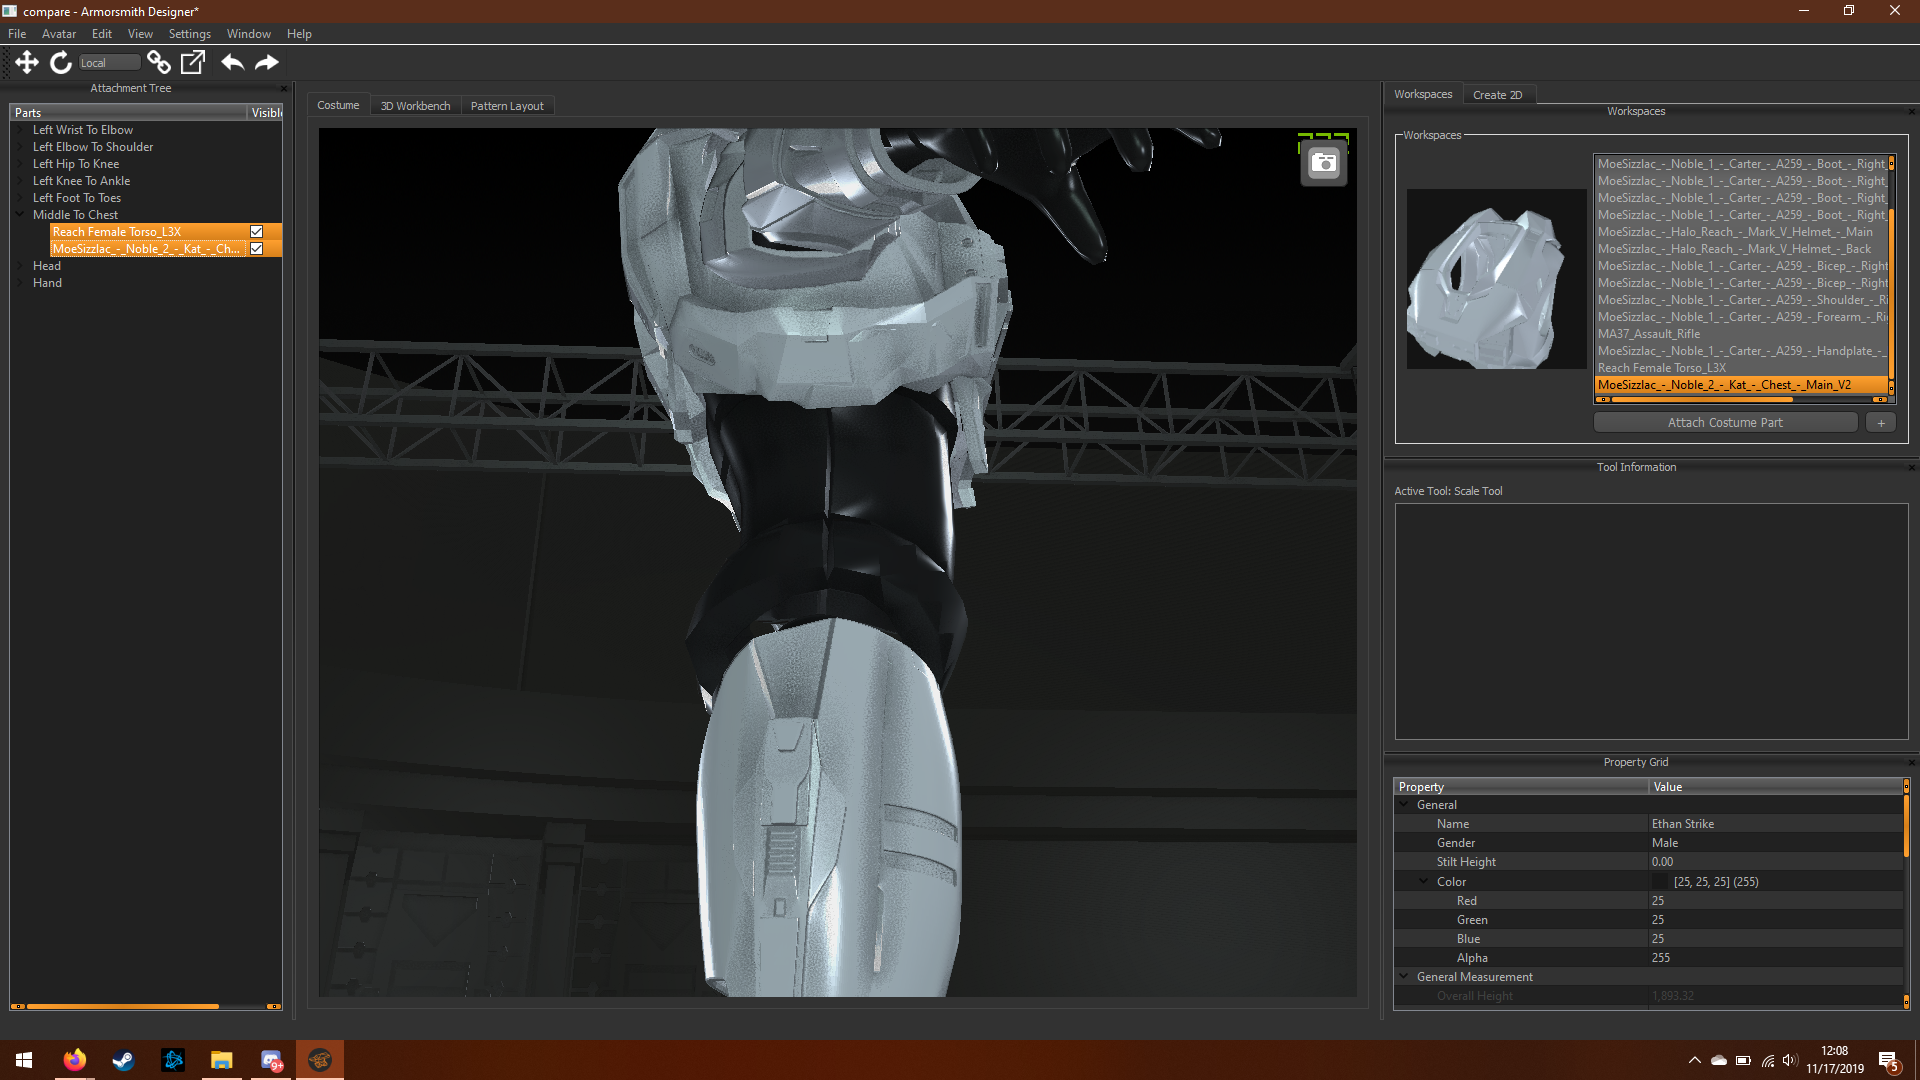Click Attach Costume Part button
Image resolution: width=1920 pixels, height=1080 pixels.
tap(1725, 423)
